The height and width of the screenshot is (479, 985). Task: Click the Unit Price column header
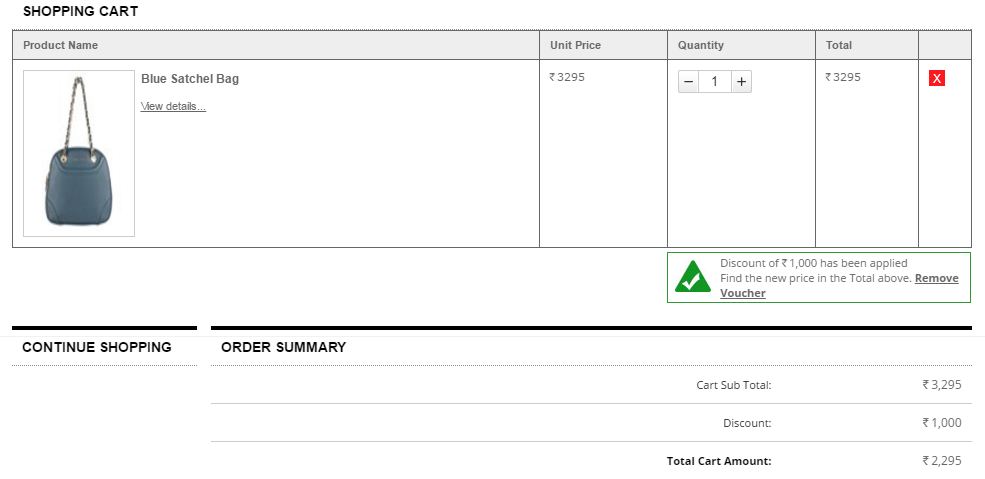(x=575, y=45)
